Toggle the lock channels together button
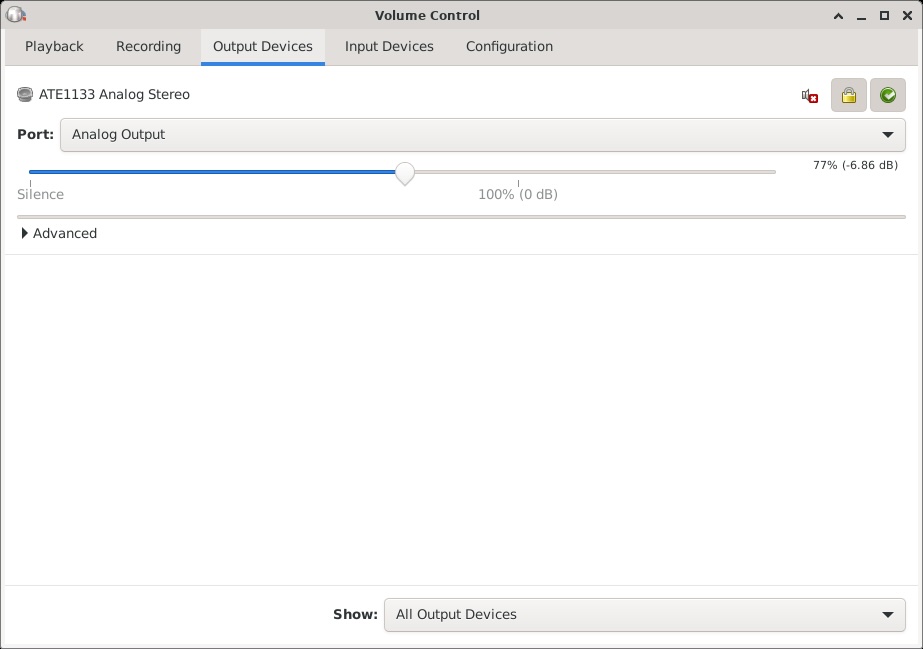Screen dimensions: 923x649 [848, 95]
